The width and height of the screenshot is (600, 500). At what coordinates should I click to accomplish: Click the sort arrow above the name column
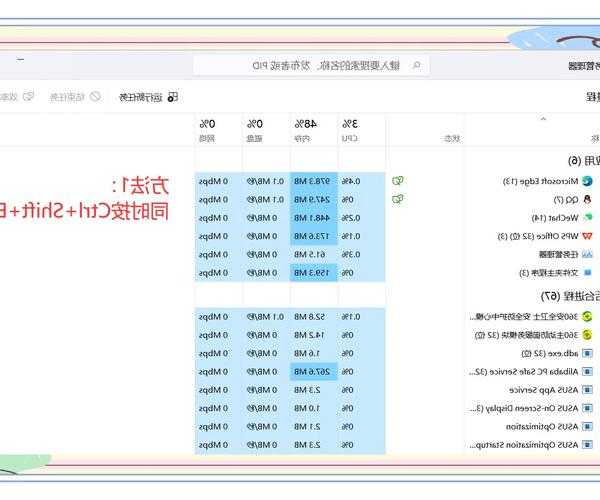[x=543, y=119]
